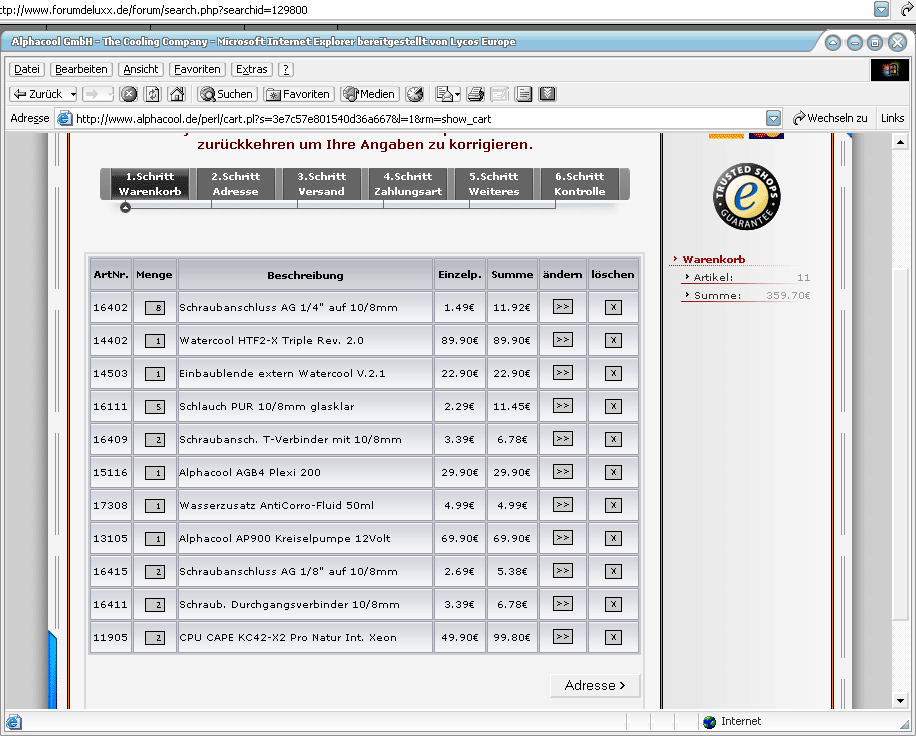Delete Watercool HTF2-X Triple from cart
This screenshot has height=736, width=916.
pos(613,341)
